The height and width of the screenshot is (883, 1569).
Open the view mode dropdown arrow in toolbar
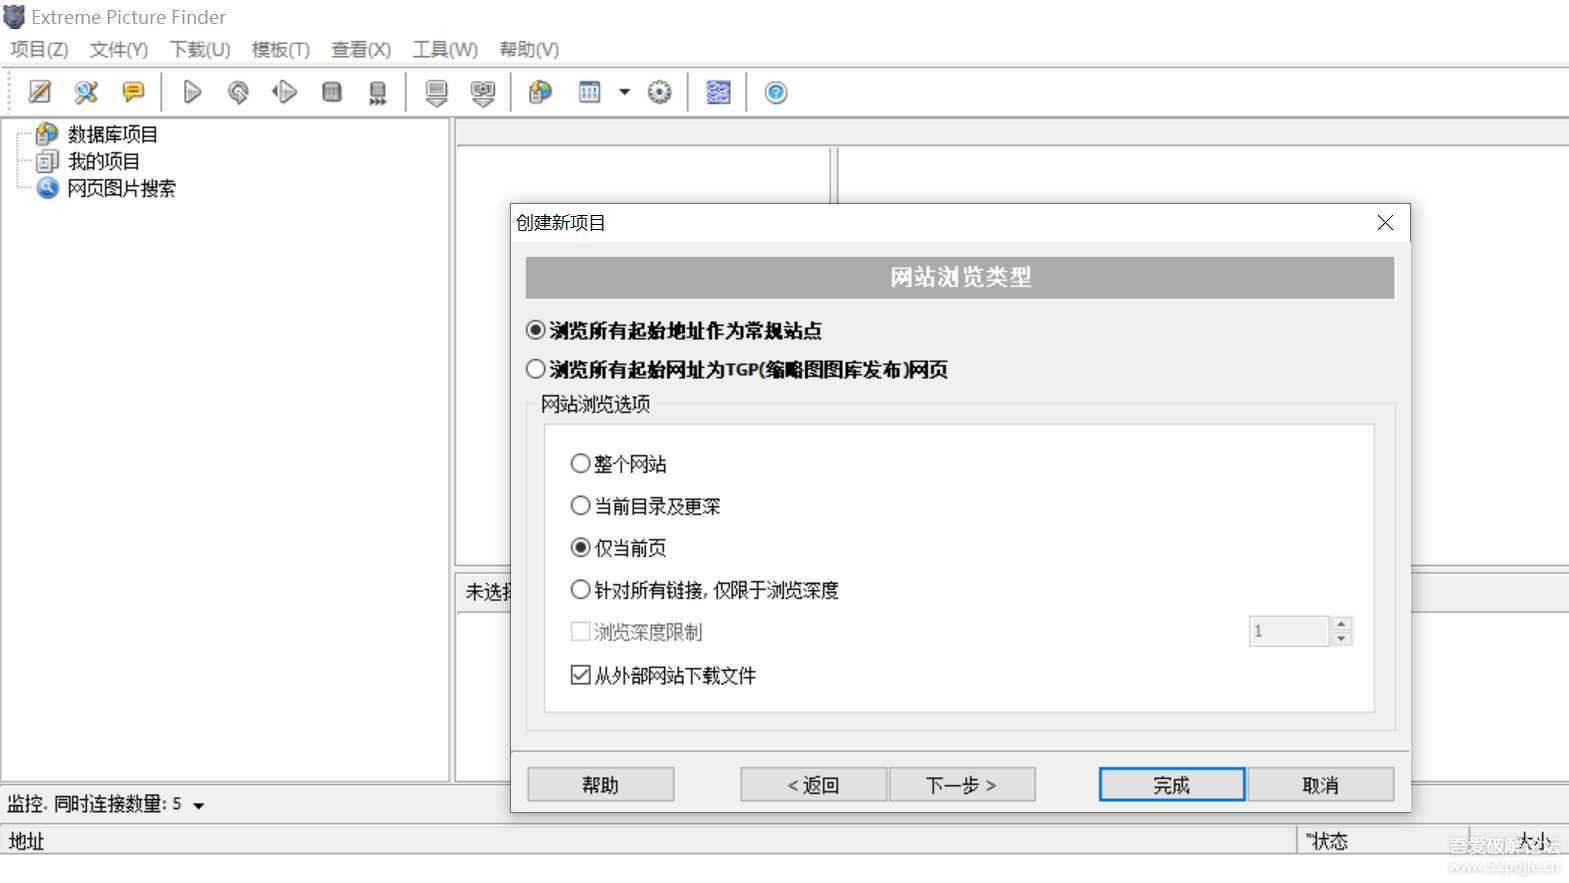pos(625,93)
